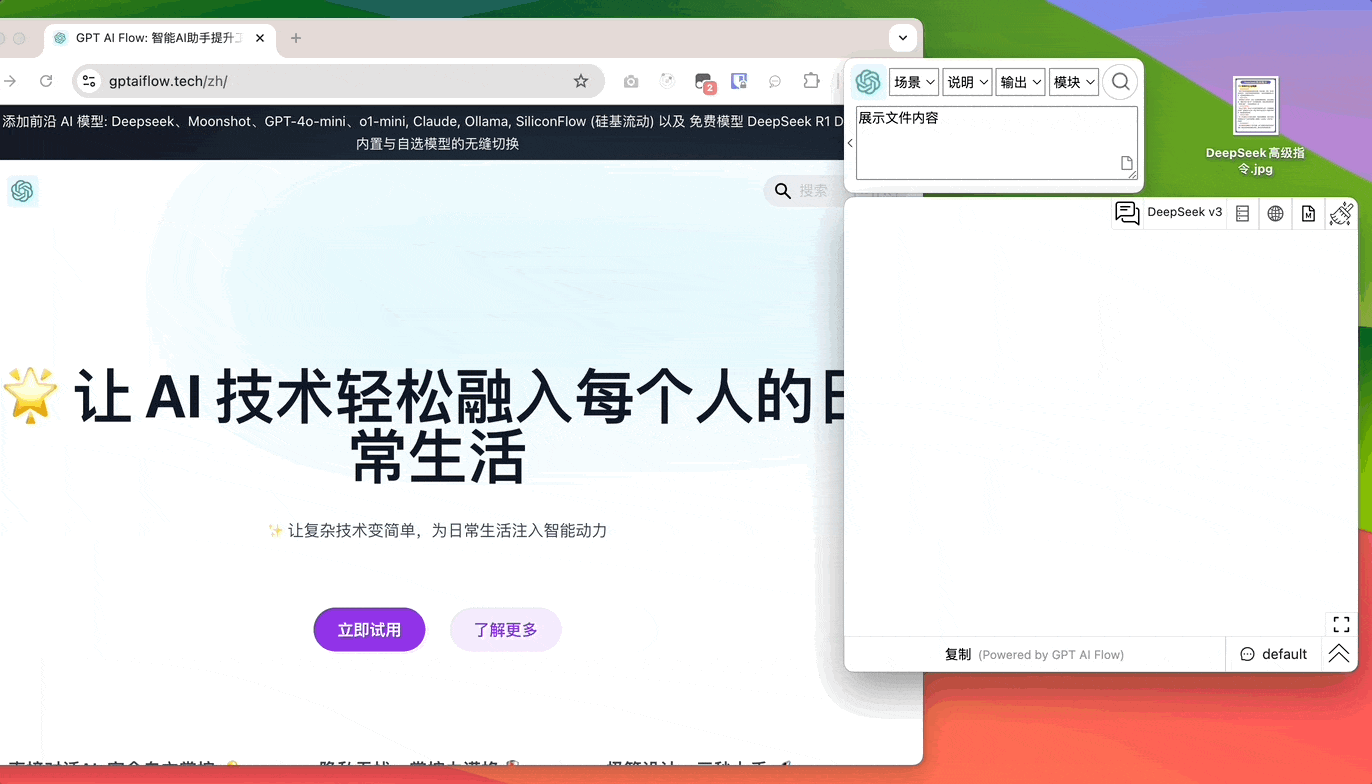1372x784 pixels.
Task: Click the GPT AI Flow logo in floating panel
Action: pyautogui.click(x=868, y=82)
